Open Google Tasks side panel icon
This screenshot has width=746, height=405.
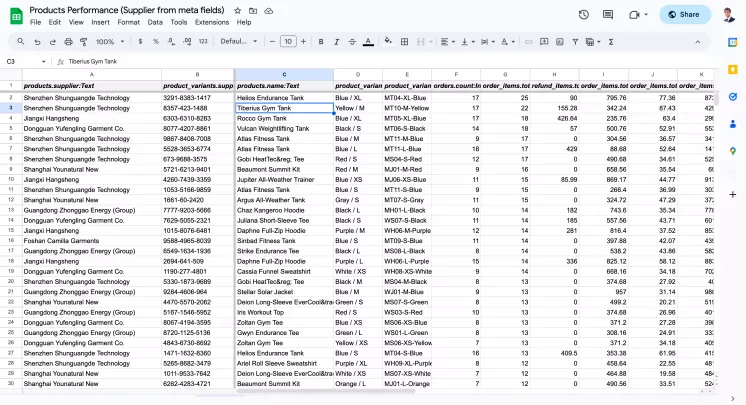pyautogui.click(x=733, y=97)
